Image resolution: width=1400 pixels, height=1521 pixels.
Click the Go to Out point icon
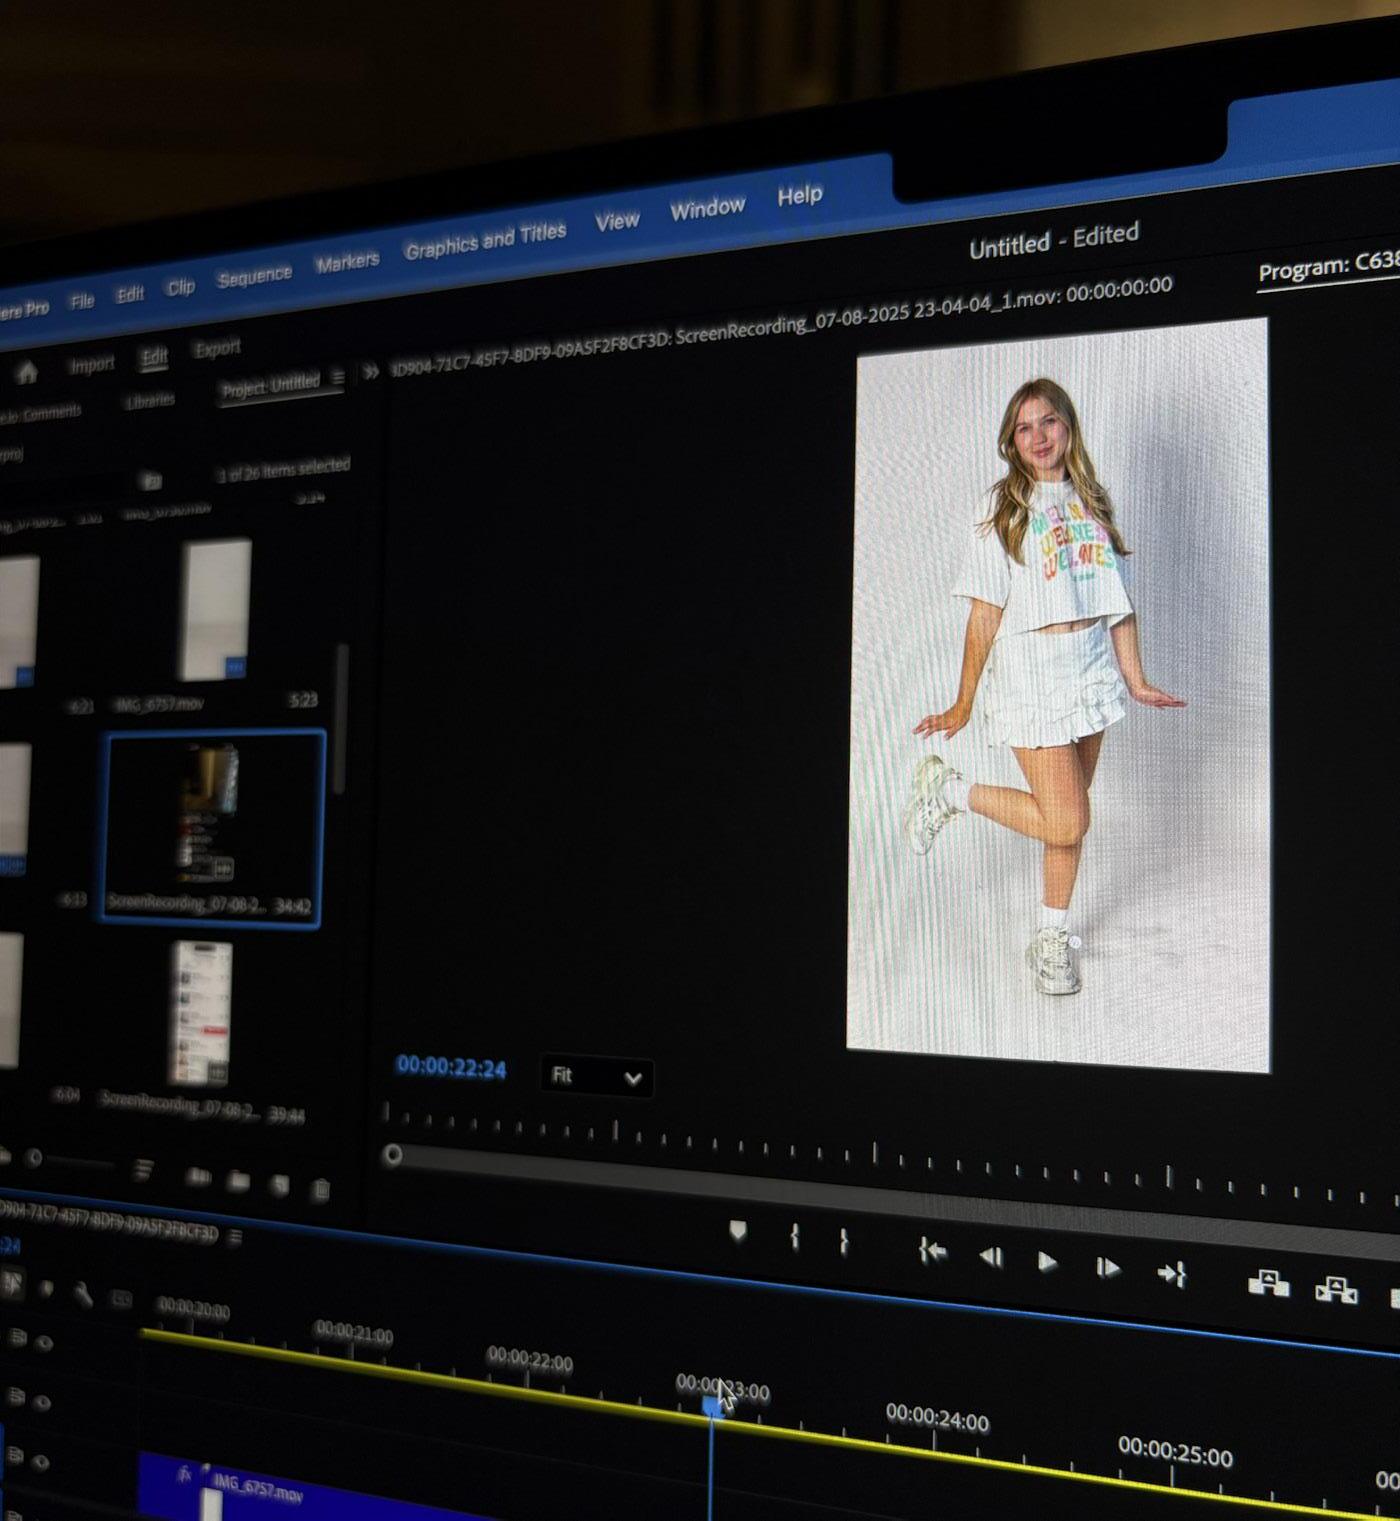pyautogui.click(x=1171, y=1274)
